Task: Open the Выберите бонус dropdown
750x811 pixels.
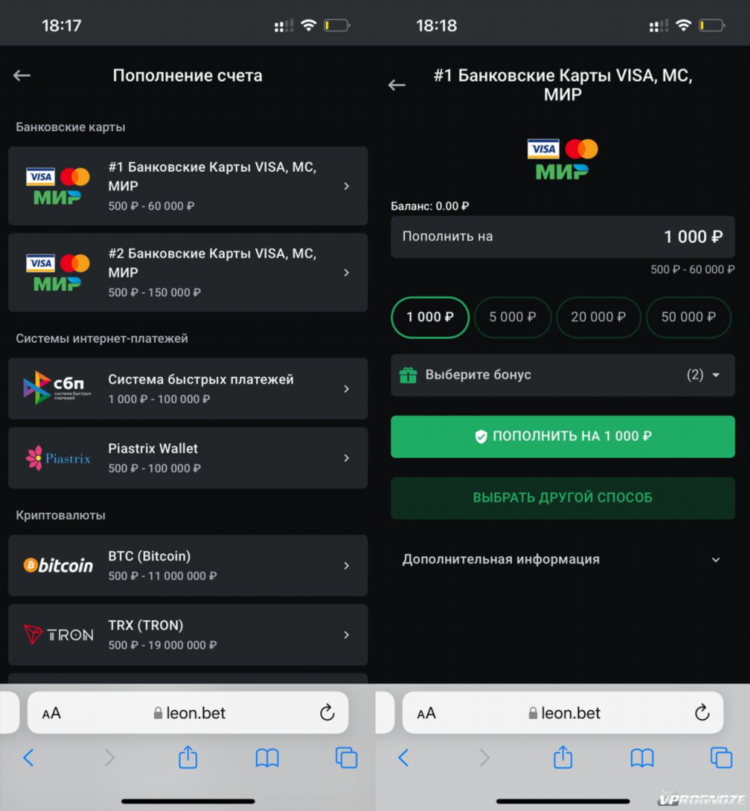Action: point(563,375)
